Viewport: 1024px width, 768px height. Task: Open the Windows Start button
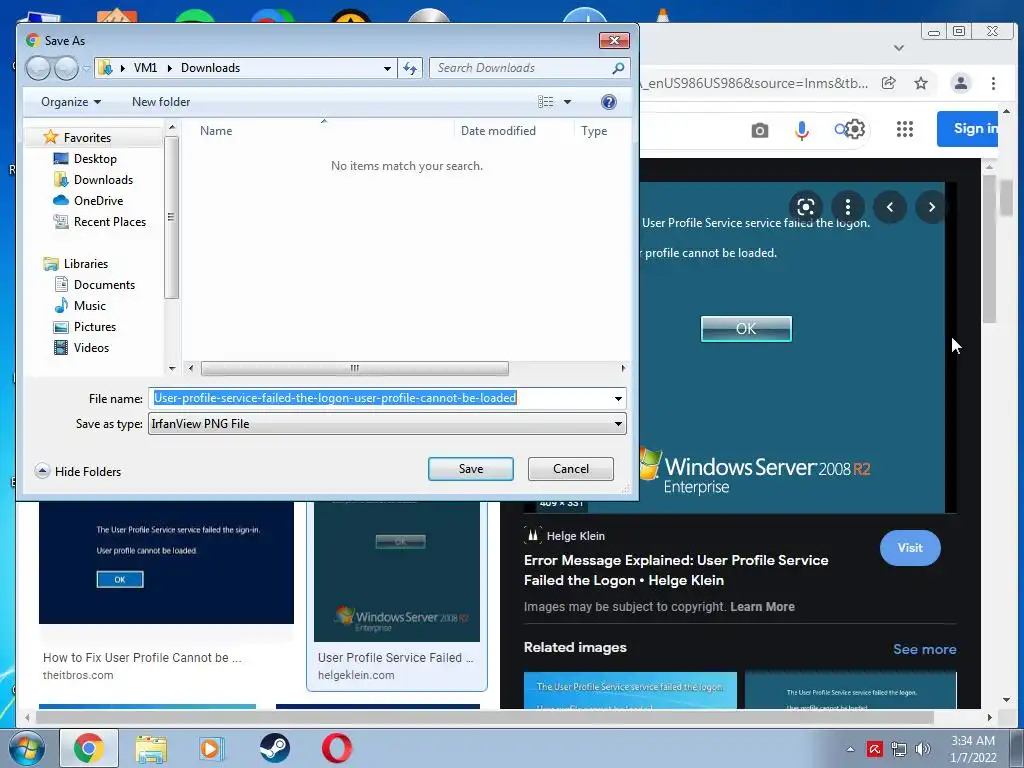pyautogui.click(x=26, y=749)
